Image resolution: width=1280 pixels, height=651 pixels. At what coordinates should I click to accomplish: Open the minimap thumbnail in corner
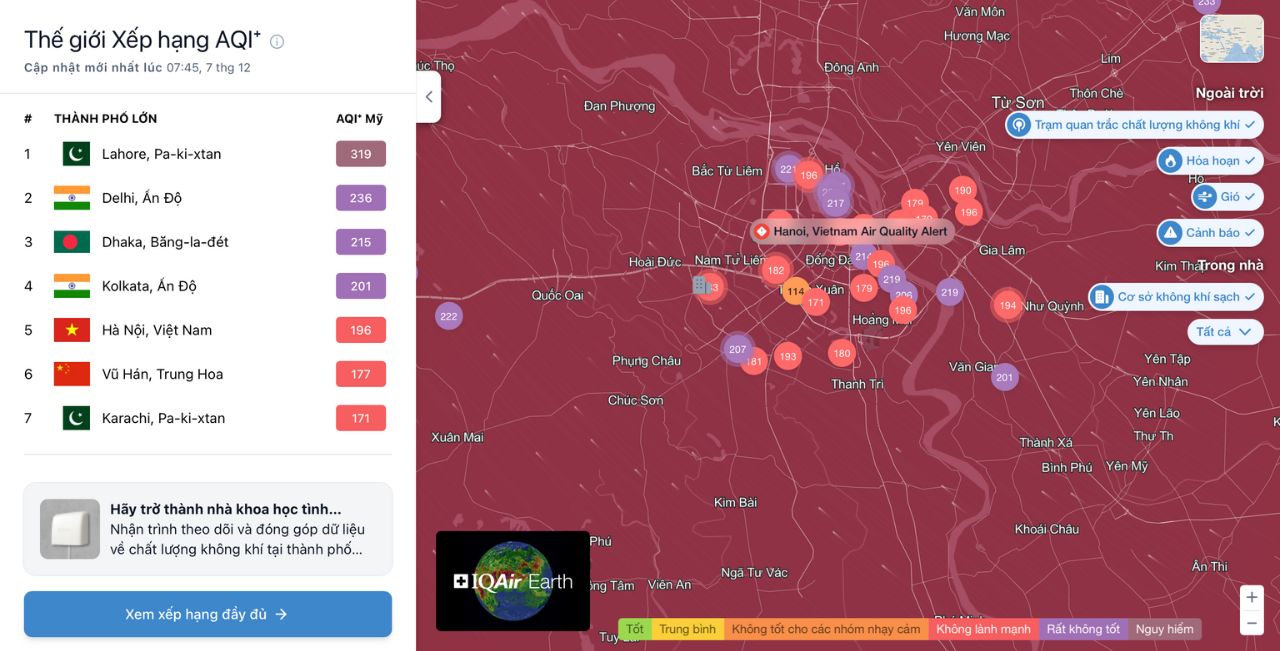(1230, 39)
